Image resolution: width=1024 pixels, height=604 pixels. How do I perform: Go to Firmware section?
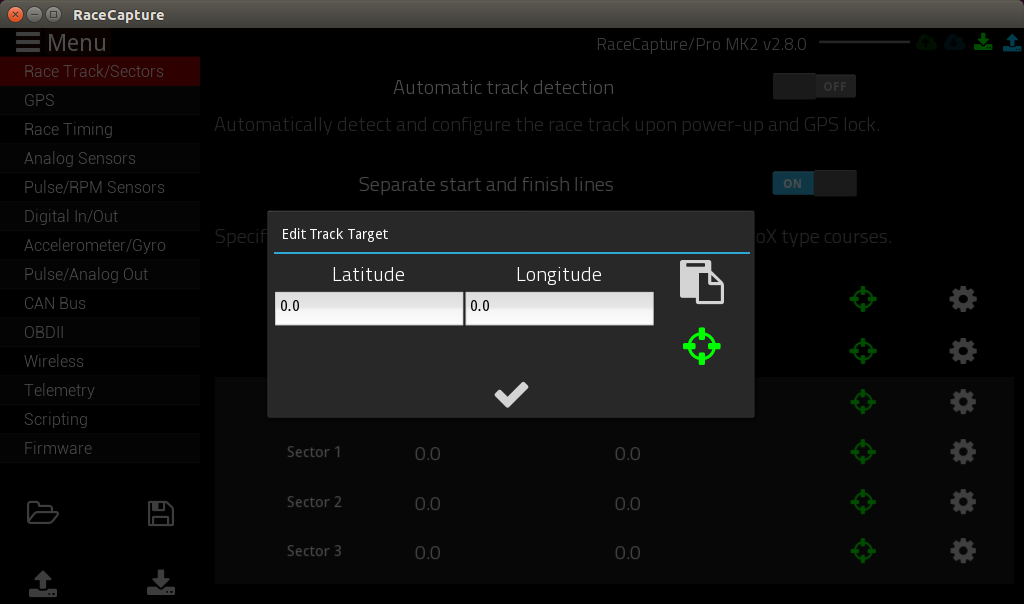(100, 449)
